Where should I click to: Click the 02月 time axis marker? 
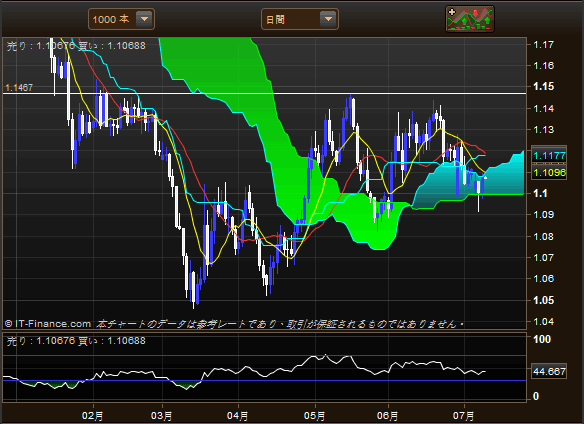[92, 416]
